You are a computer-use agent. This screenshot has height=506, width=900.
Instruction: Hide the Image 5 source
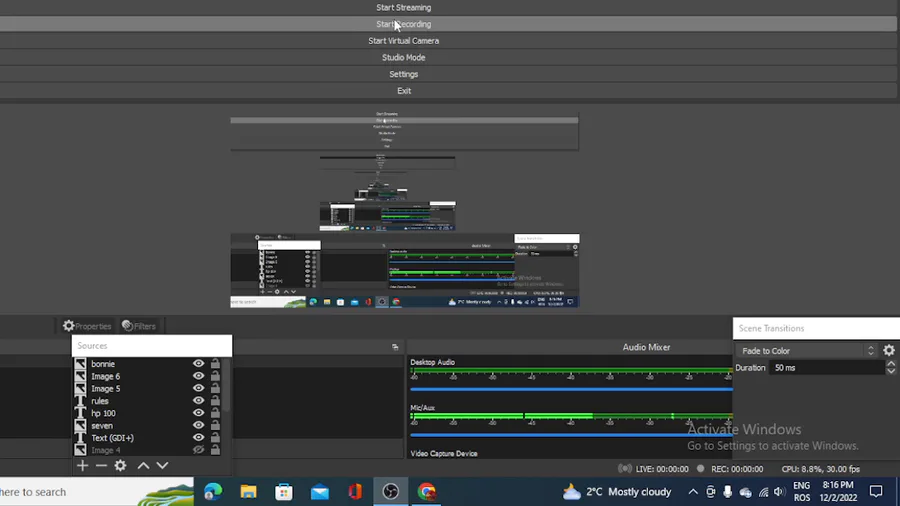199,388
